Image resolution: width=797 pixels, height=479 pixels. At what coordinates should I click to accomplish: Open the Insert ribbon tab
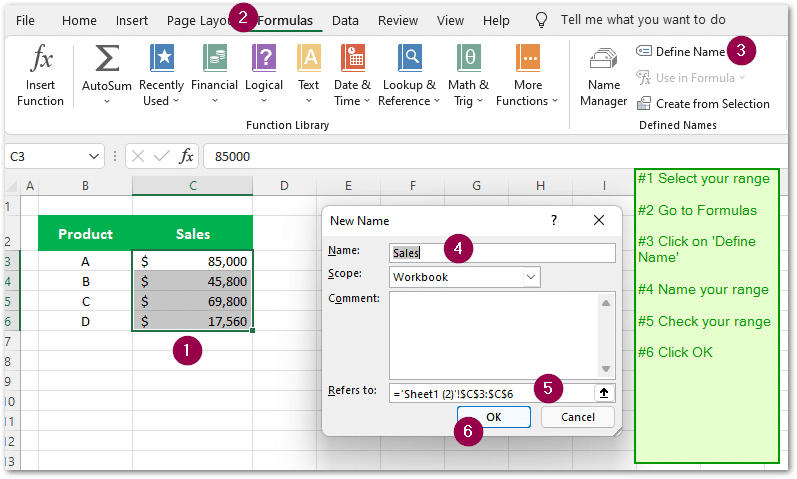131,20
